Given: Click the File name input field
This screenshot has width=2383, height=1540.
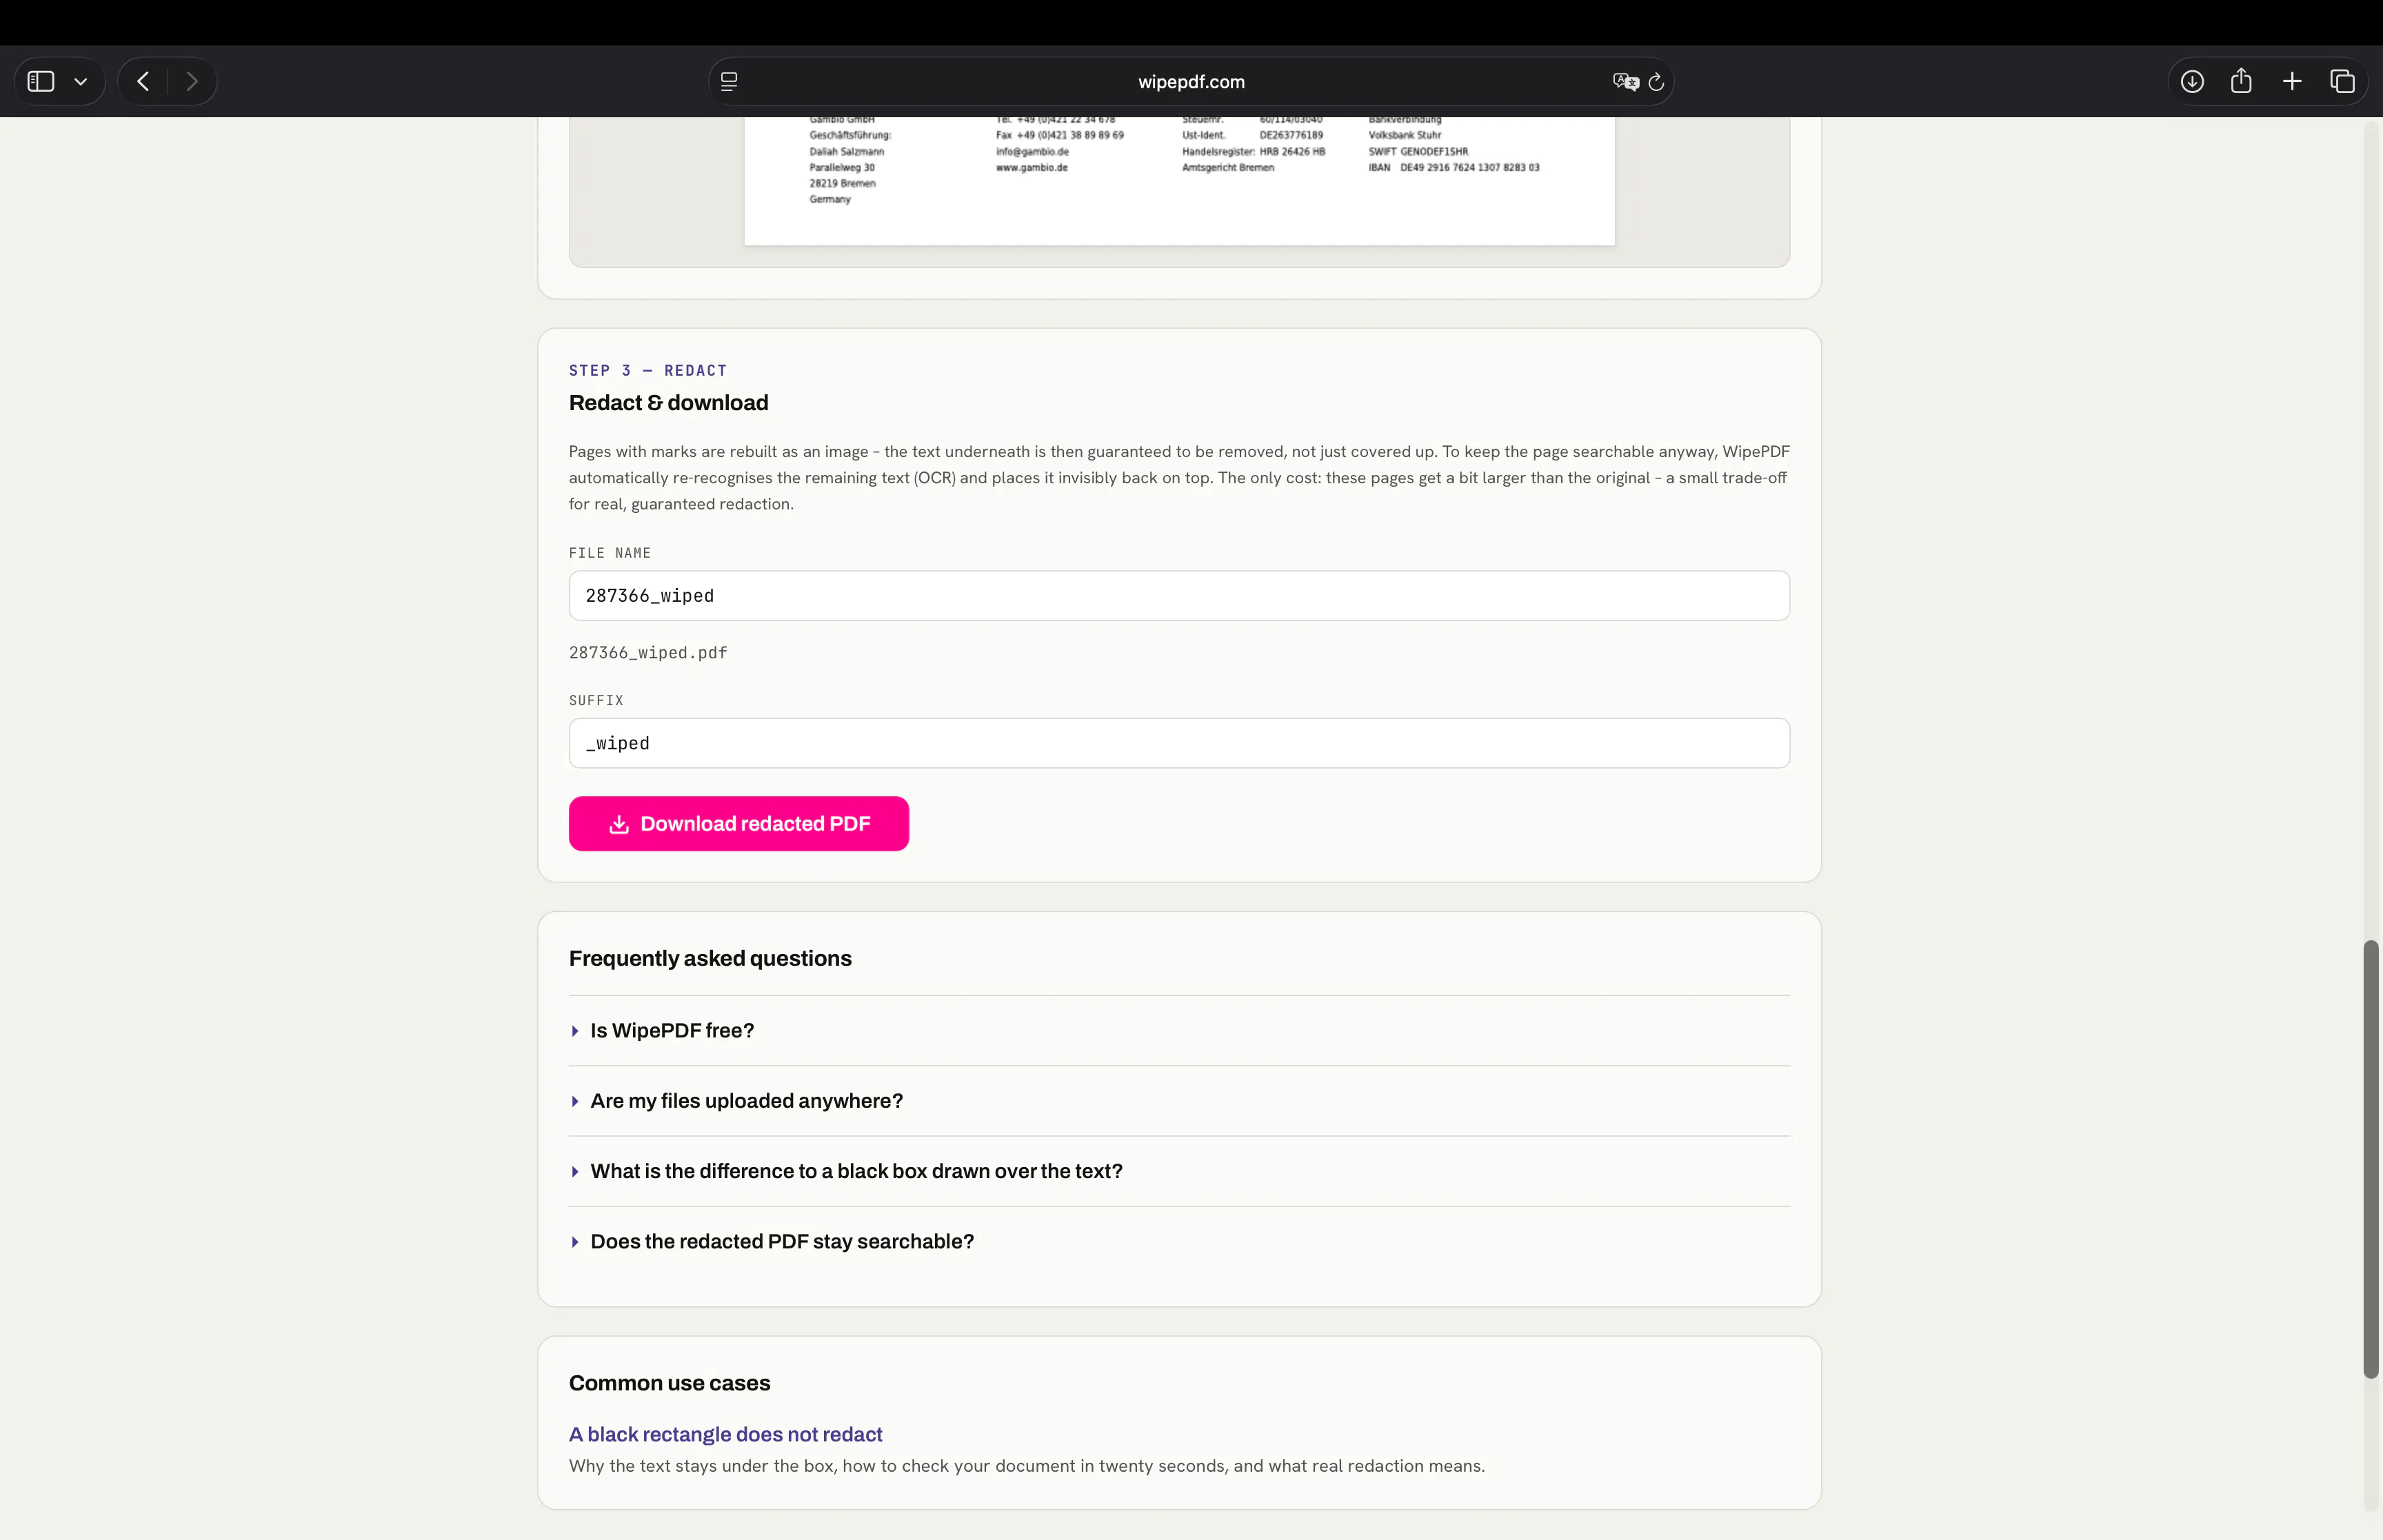Looking at the screenshot, I should click(x=1179, y=596).
